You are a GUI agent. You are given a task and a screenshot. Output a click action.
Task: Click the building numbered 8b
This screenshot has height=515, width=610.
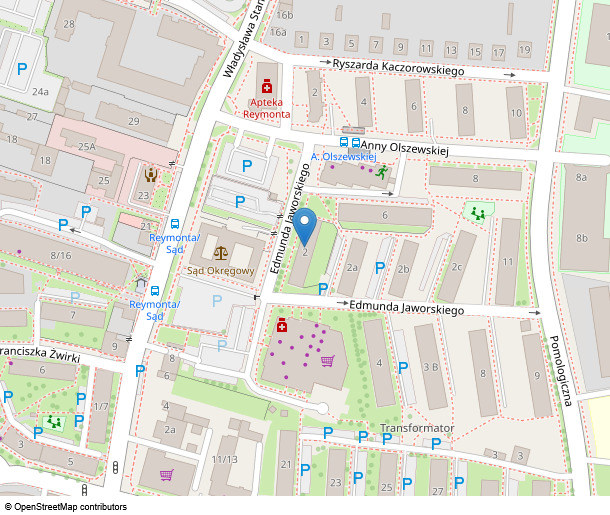point(582,238)
